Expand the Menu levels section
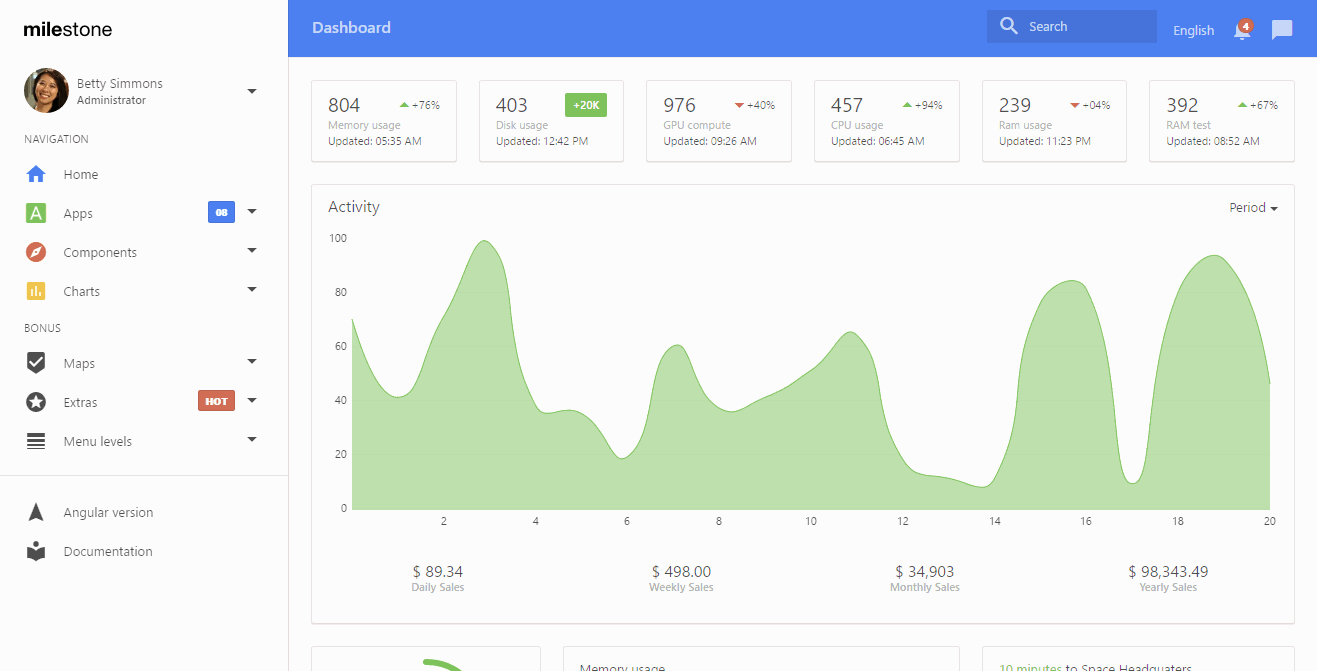Viewport: 1317px width, 671px height. pos(251,440)
